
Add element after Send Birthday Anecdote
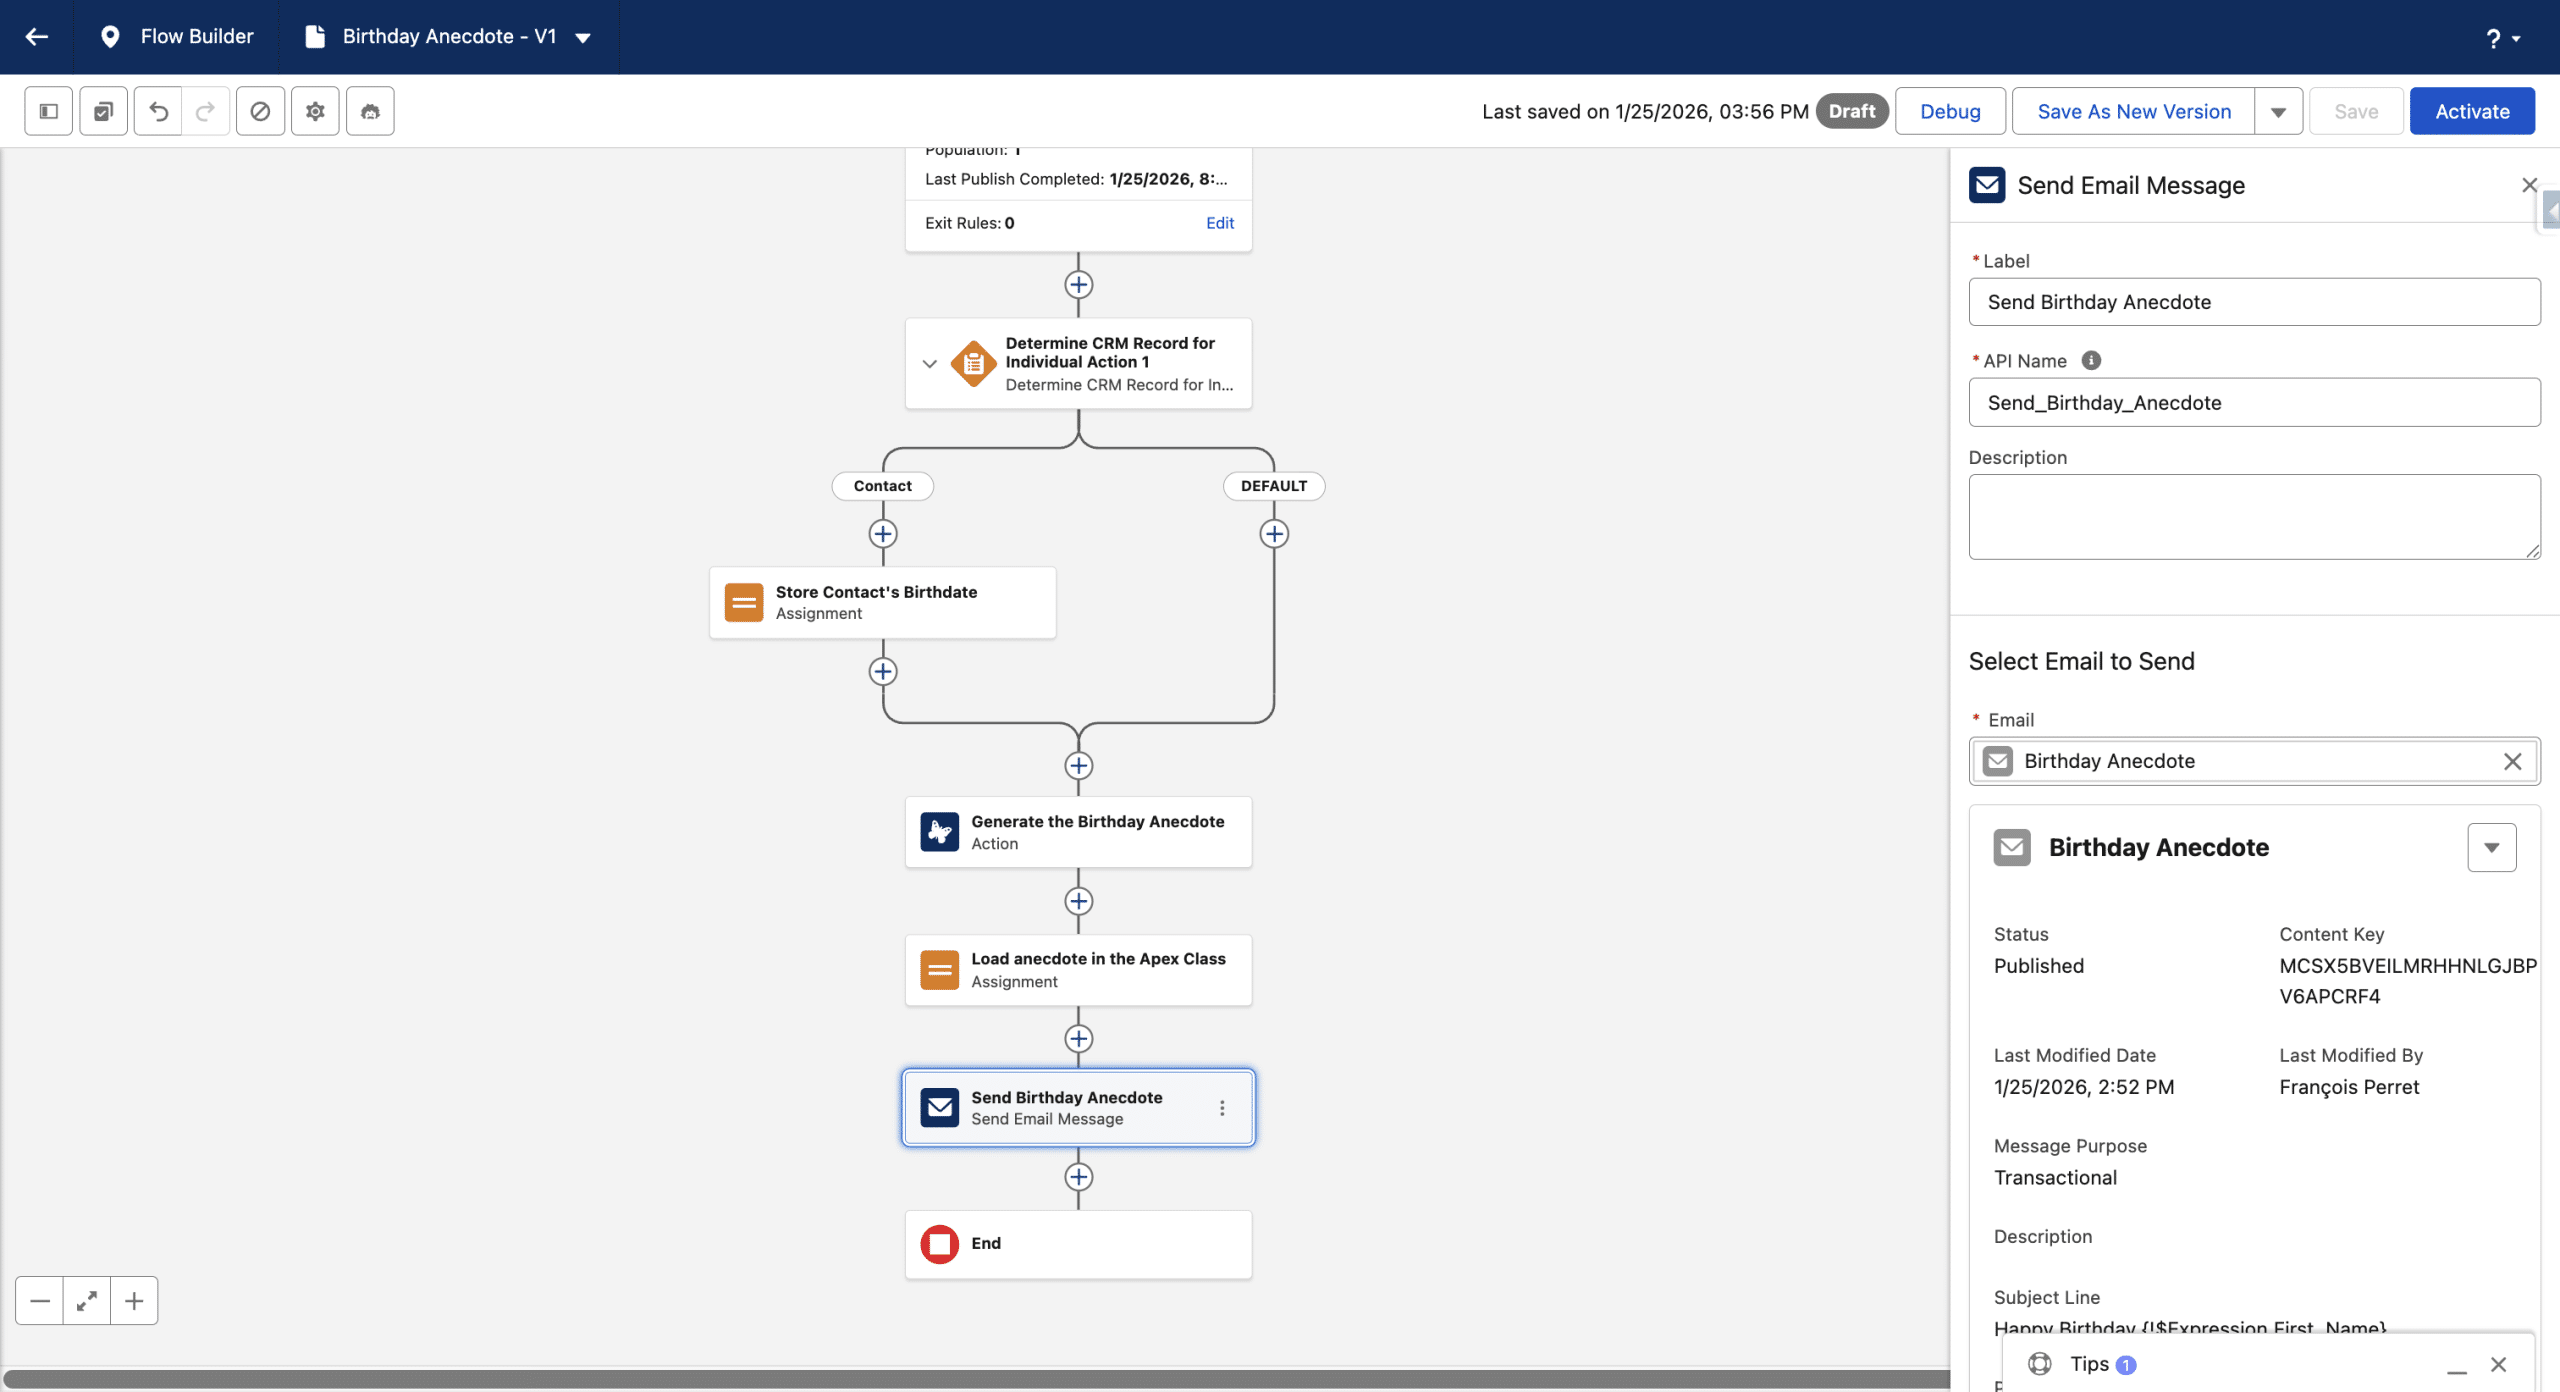(1078, 1177)
